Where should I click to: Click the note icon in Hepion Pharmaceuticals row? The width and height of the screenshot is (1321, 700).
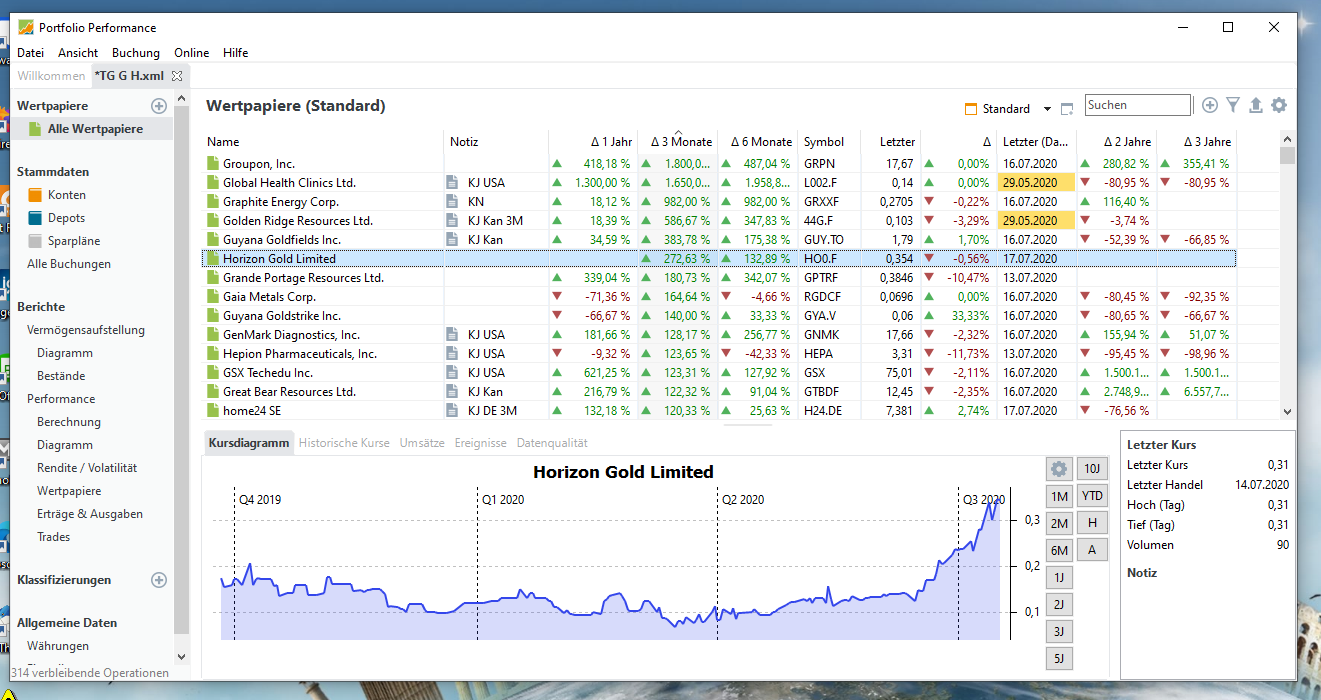(452, 354)
